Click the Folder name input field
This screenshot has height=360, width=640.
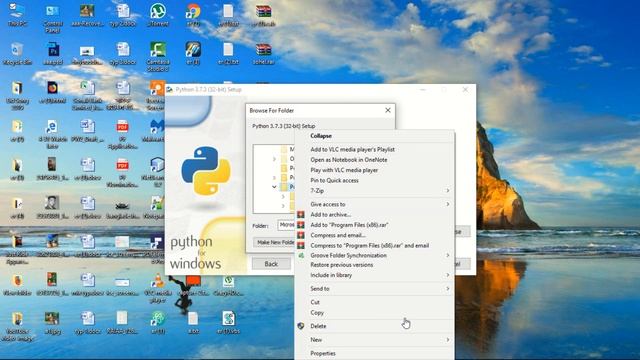pos(286,225)
